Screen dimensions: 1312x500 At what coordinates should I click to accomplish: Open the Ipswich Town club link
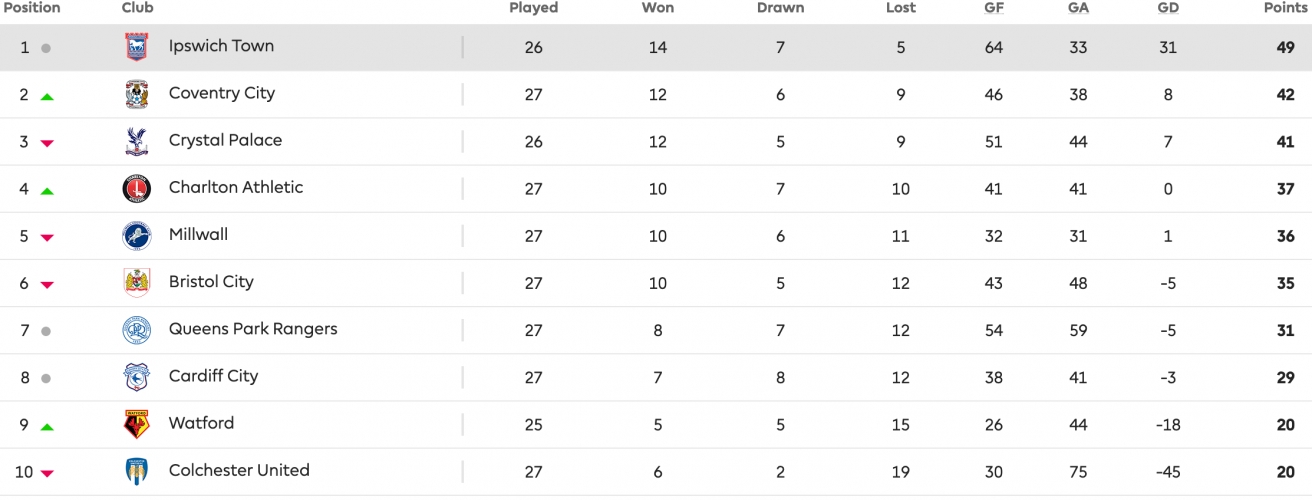tap(221, 46)
